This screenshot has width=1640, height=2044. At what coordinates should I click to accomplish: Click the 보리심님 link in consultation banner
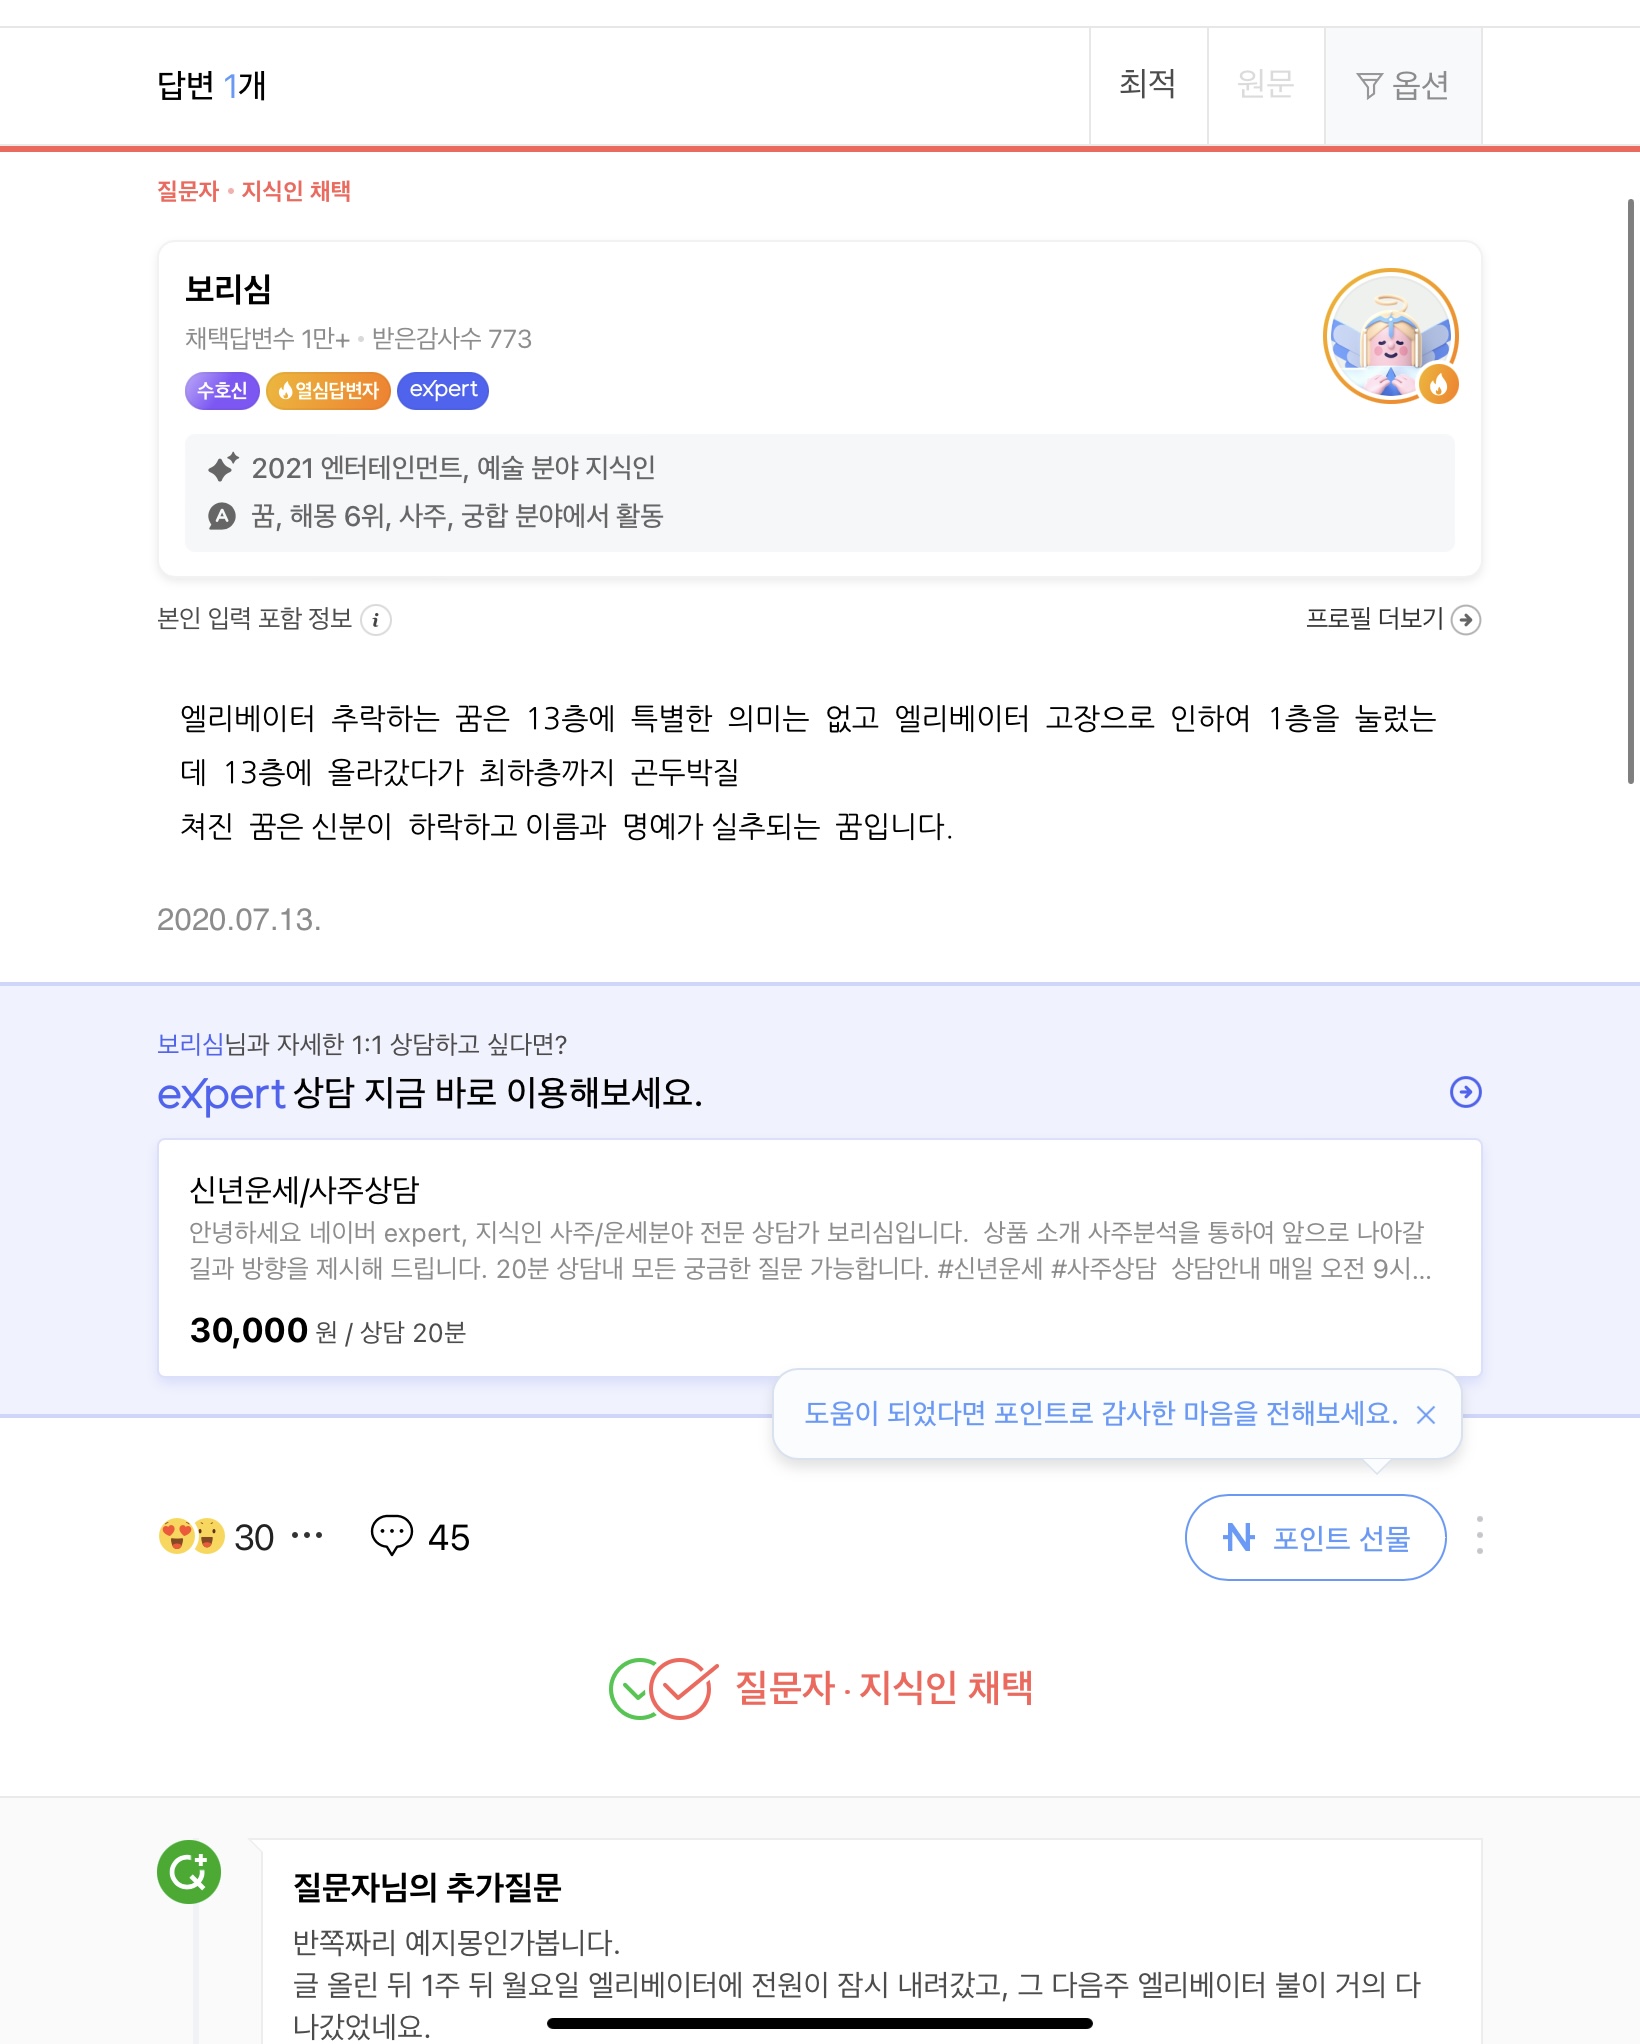[190, 1044]
